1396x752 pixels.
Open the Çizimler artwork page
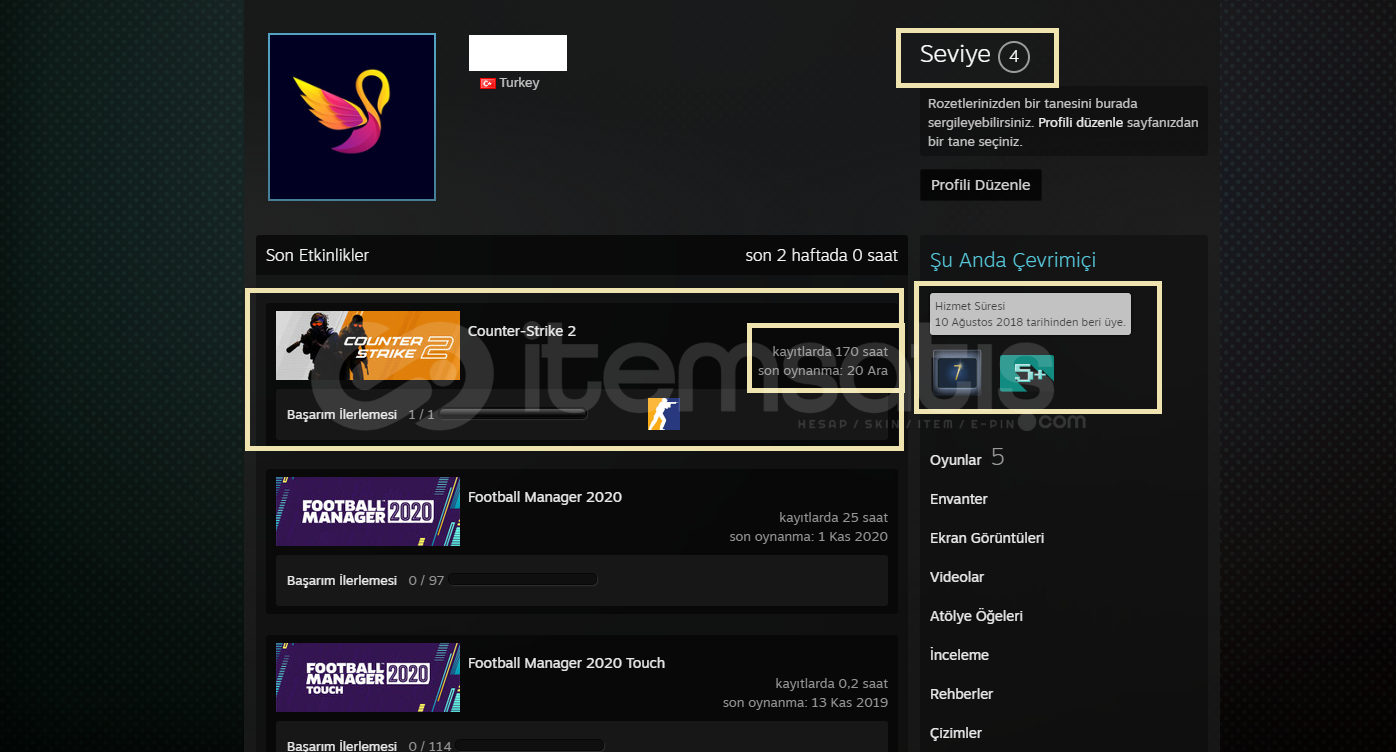(956, 733)
